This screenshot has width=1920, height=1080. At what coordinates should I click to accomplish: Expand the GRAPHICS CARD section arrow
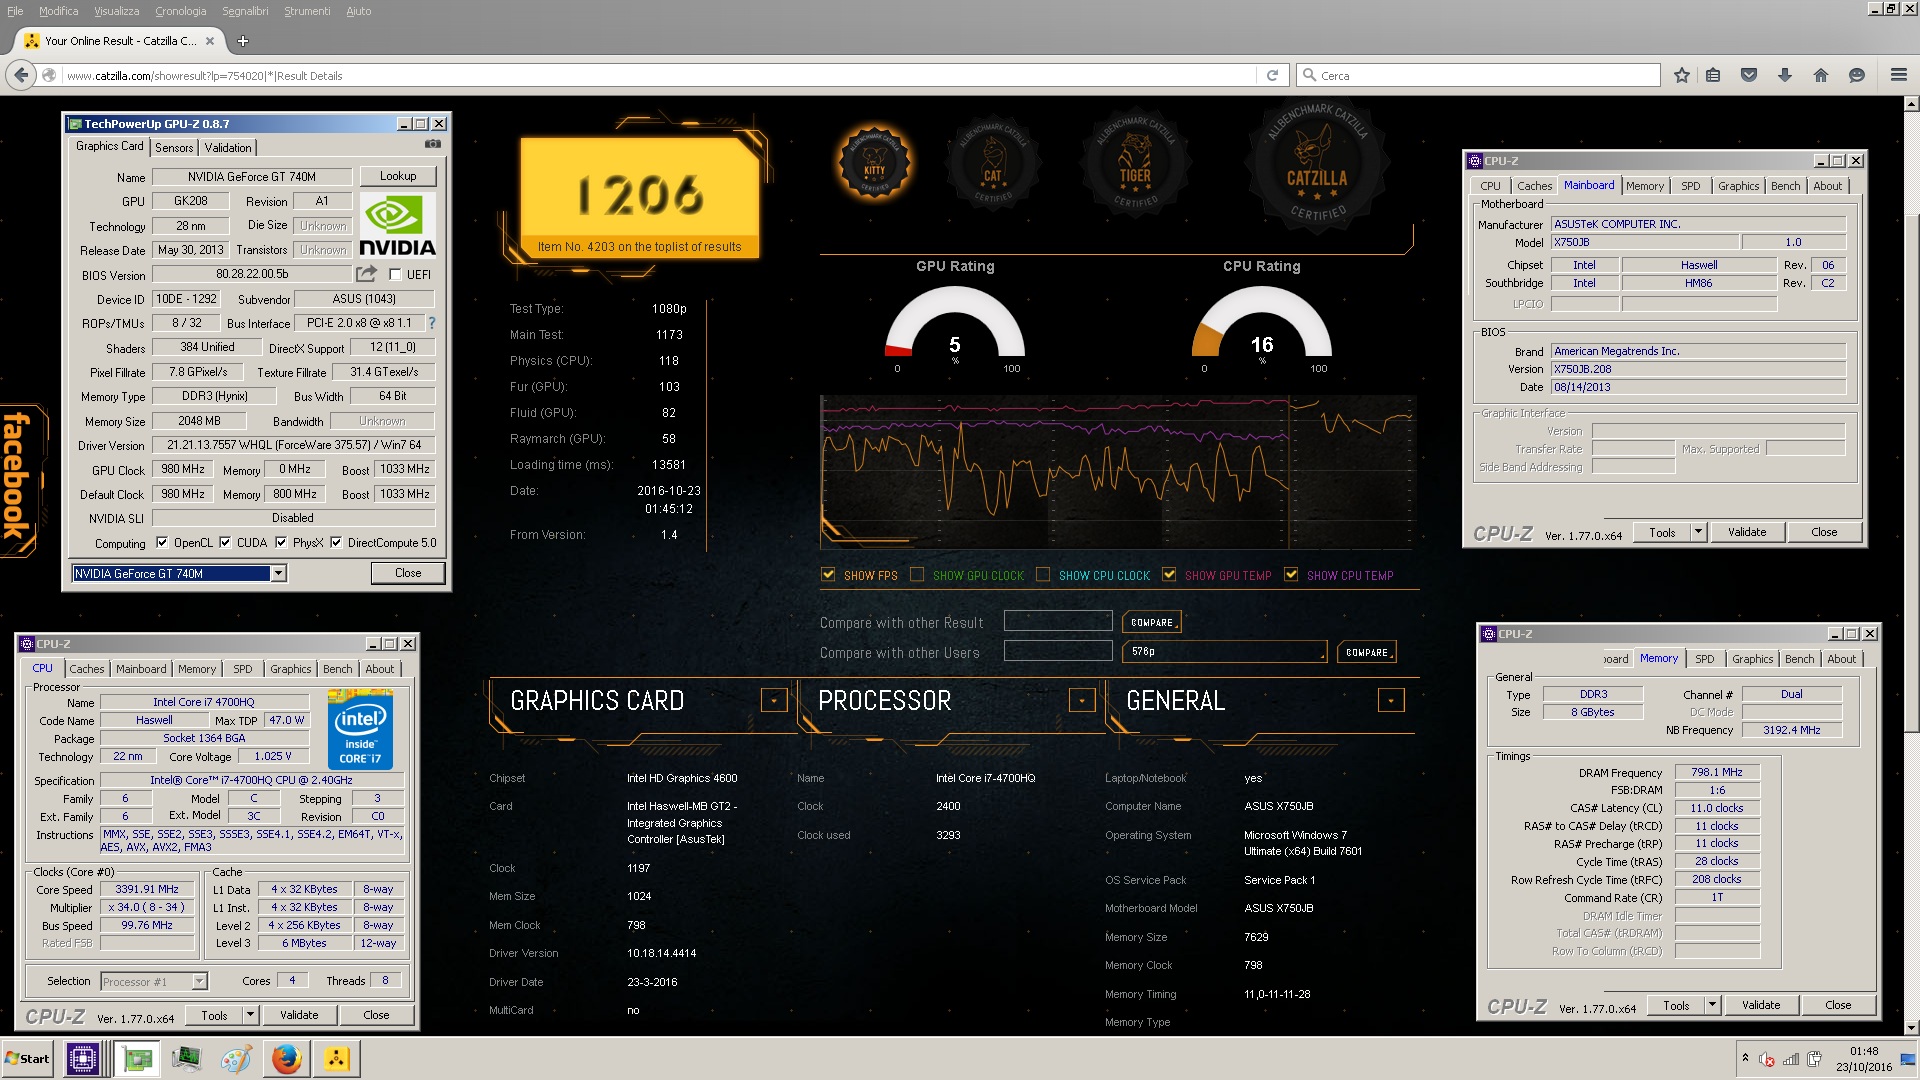[x=774, y=700]
